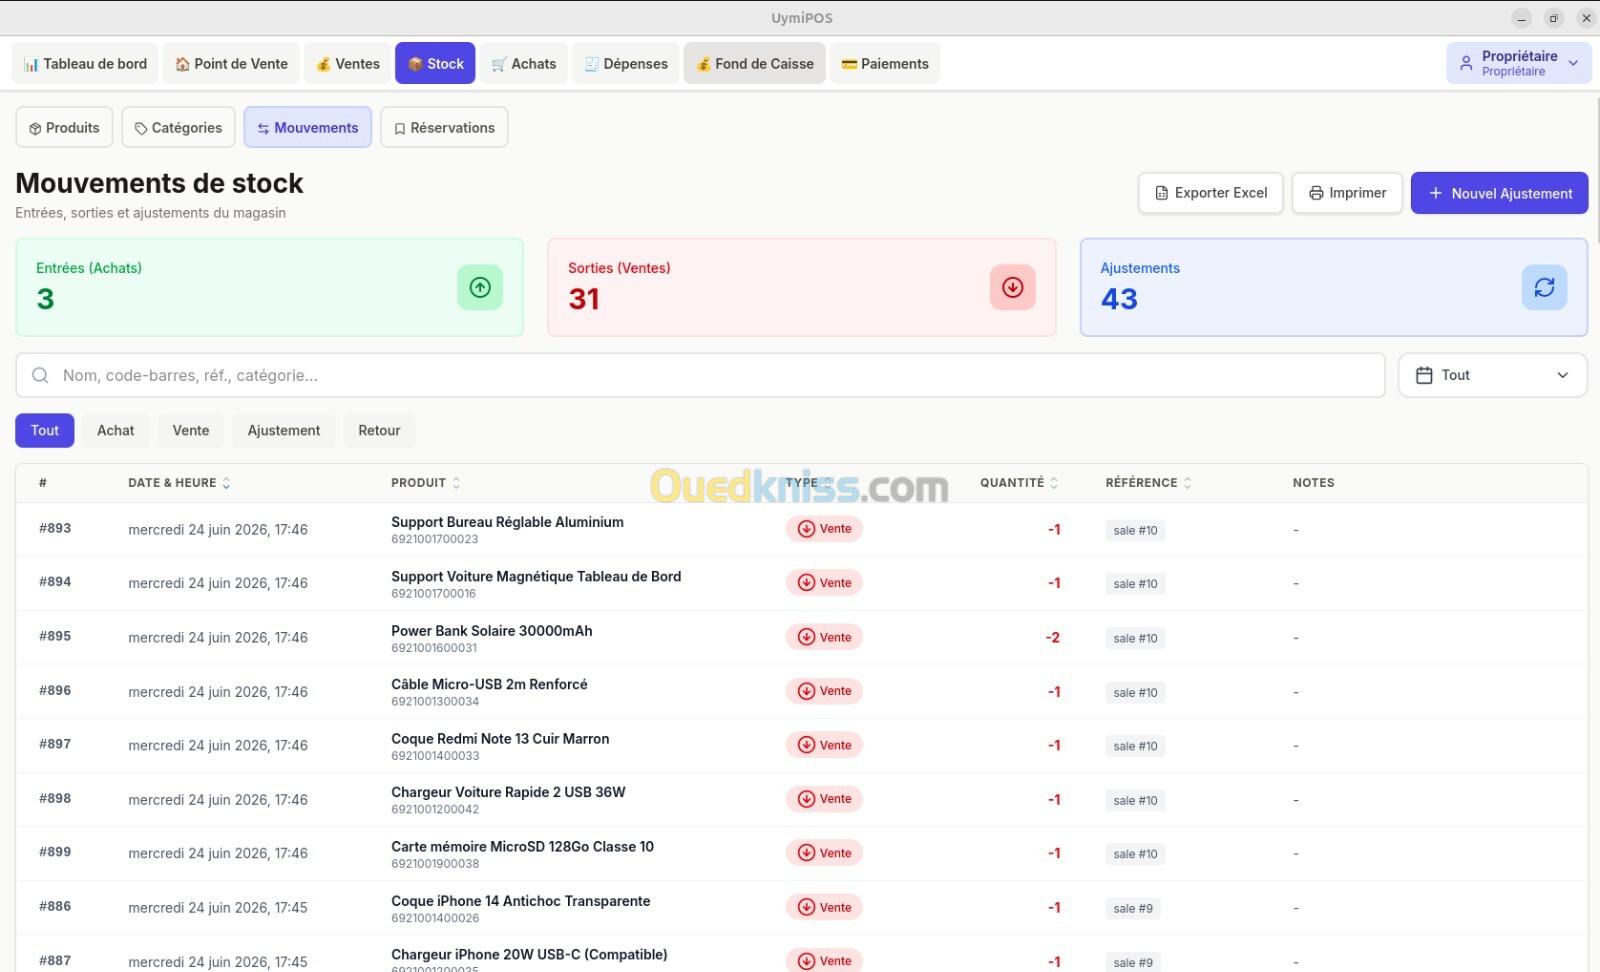Open Tableau de bord tab
Screen dimensions: 1600x972
click(x=84, y=63)
